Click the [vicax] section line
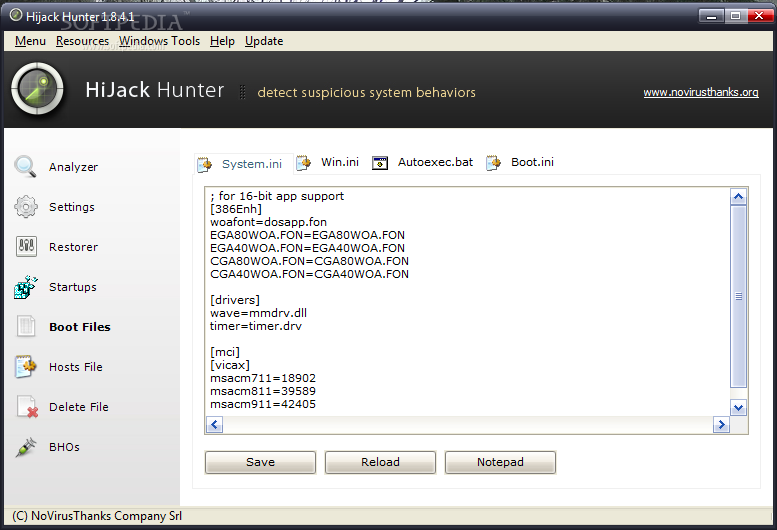777x530 pixels. tap(230, 365)
